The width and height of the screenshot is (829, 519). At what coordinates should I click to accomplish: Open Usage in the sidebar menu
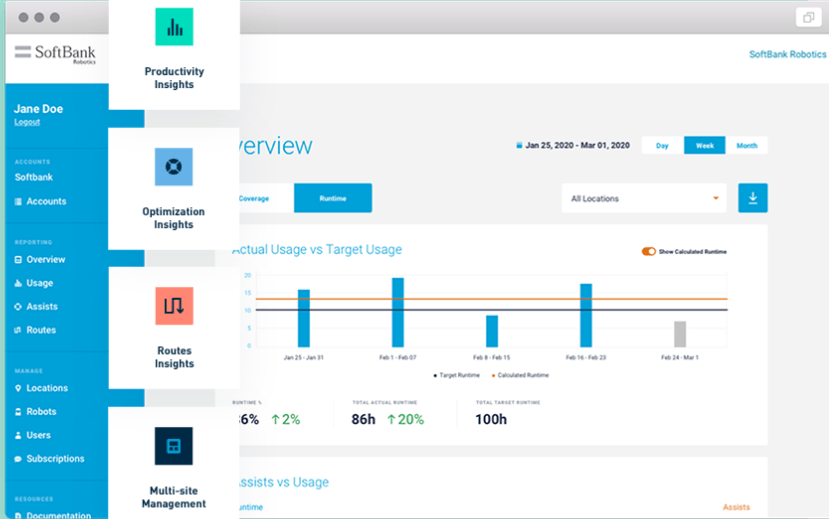pos(40,283)
